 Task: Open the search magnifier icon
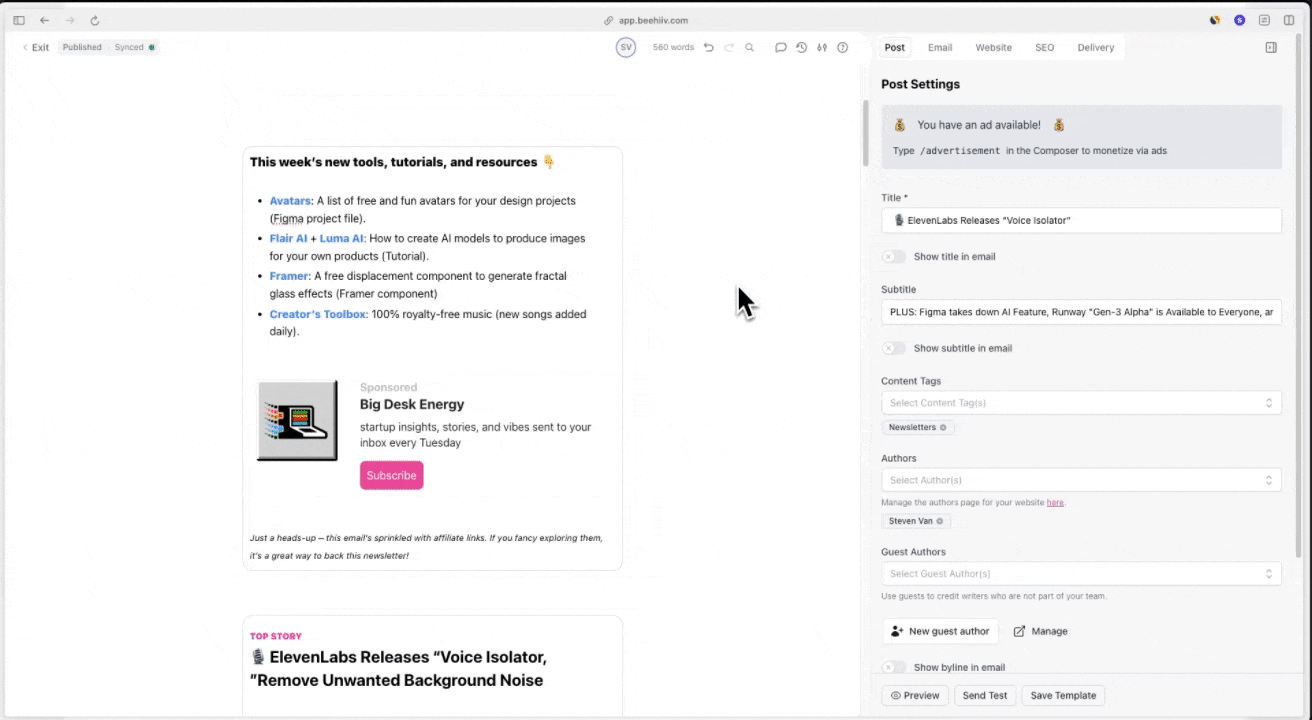[x=749, y=47]
